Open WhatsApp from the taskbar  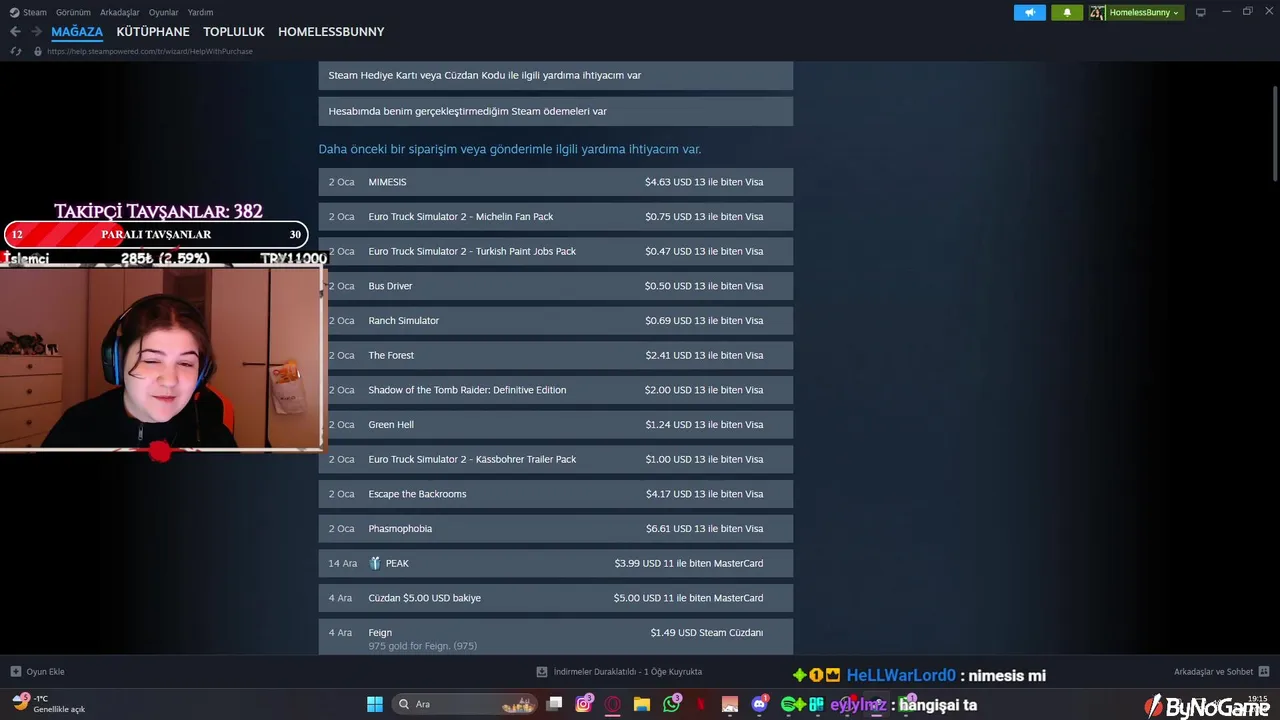click(x=671, y=704)
